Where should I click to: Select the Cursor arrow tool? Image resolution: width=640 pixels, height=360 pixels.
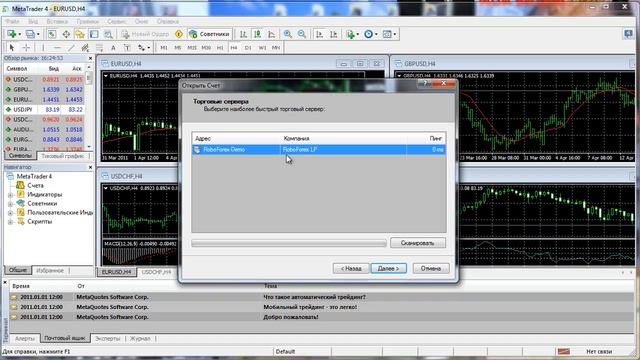point(11,48)
